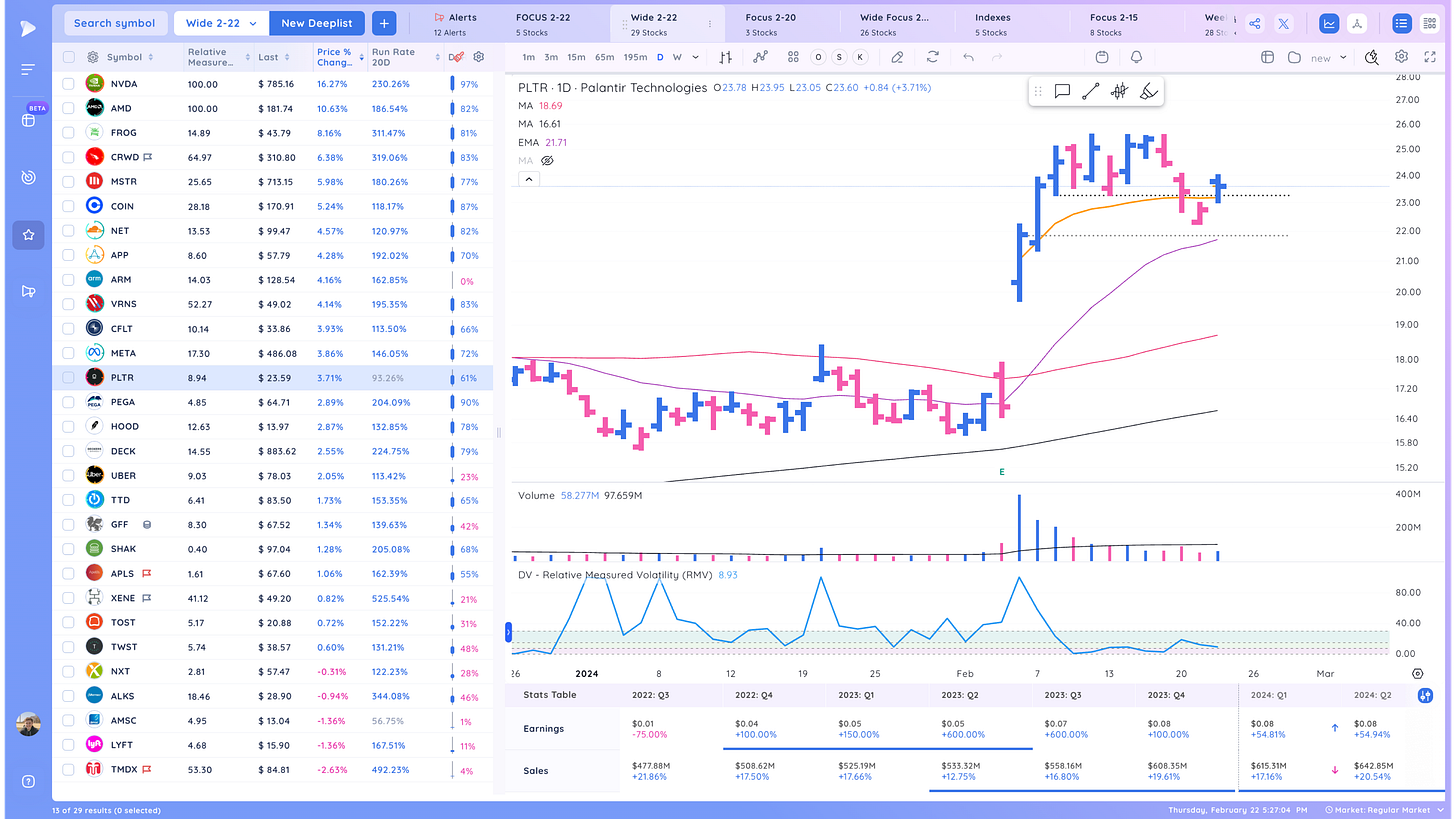The image size is (1456, 819).
Task: Check the NVDA row checkbox
Action: pyautogui.click(x=68, y=84)
